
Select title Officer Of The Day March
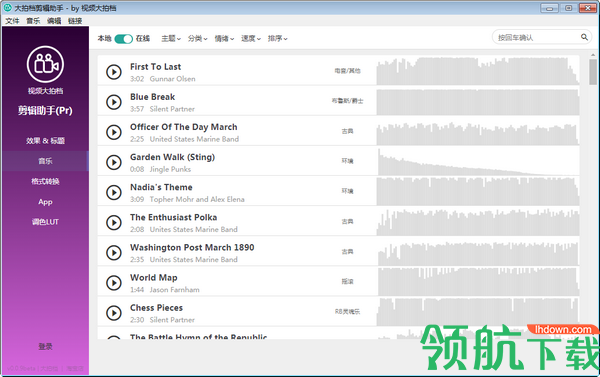coord(184,127)
